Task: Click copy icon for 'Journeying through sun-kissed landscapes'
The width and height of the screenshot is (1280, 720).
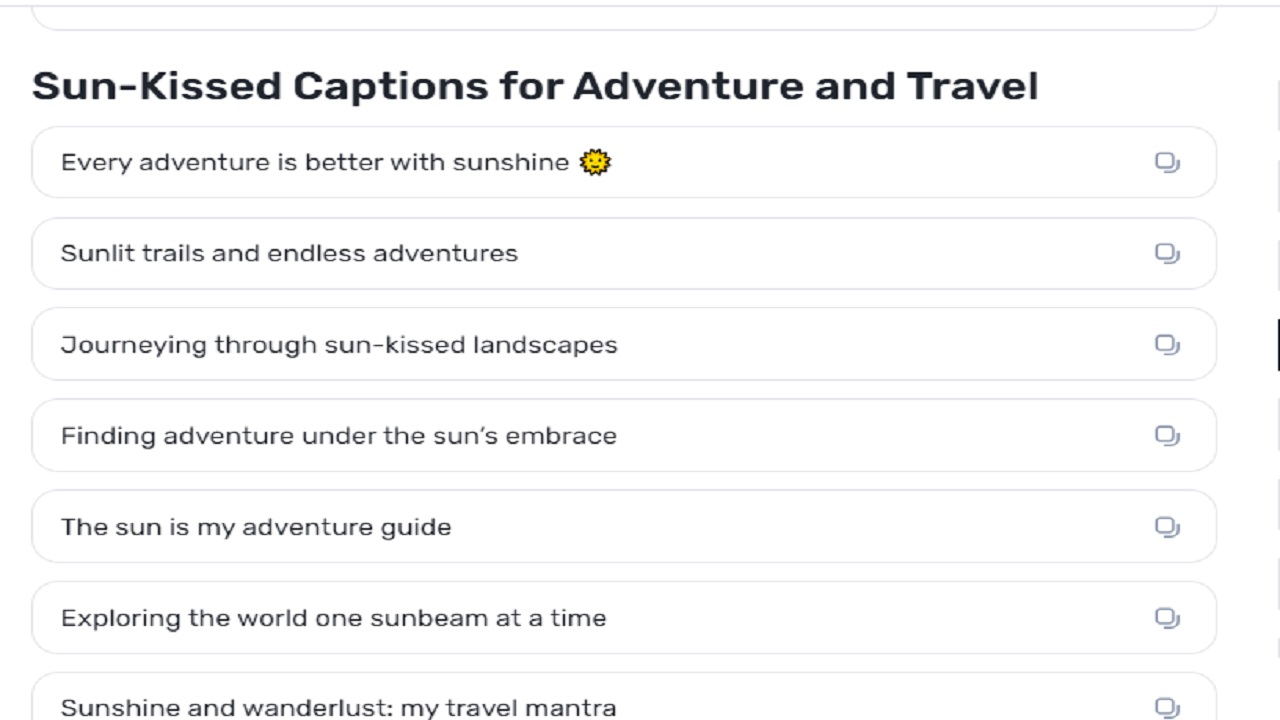Action: tap(1167, 344)
